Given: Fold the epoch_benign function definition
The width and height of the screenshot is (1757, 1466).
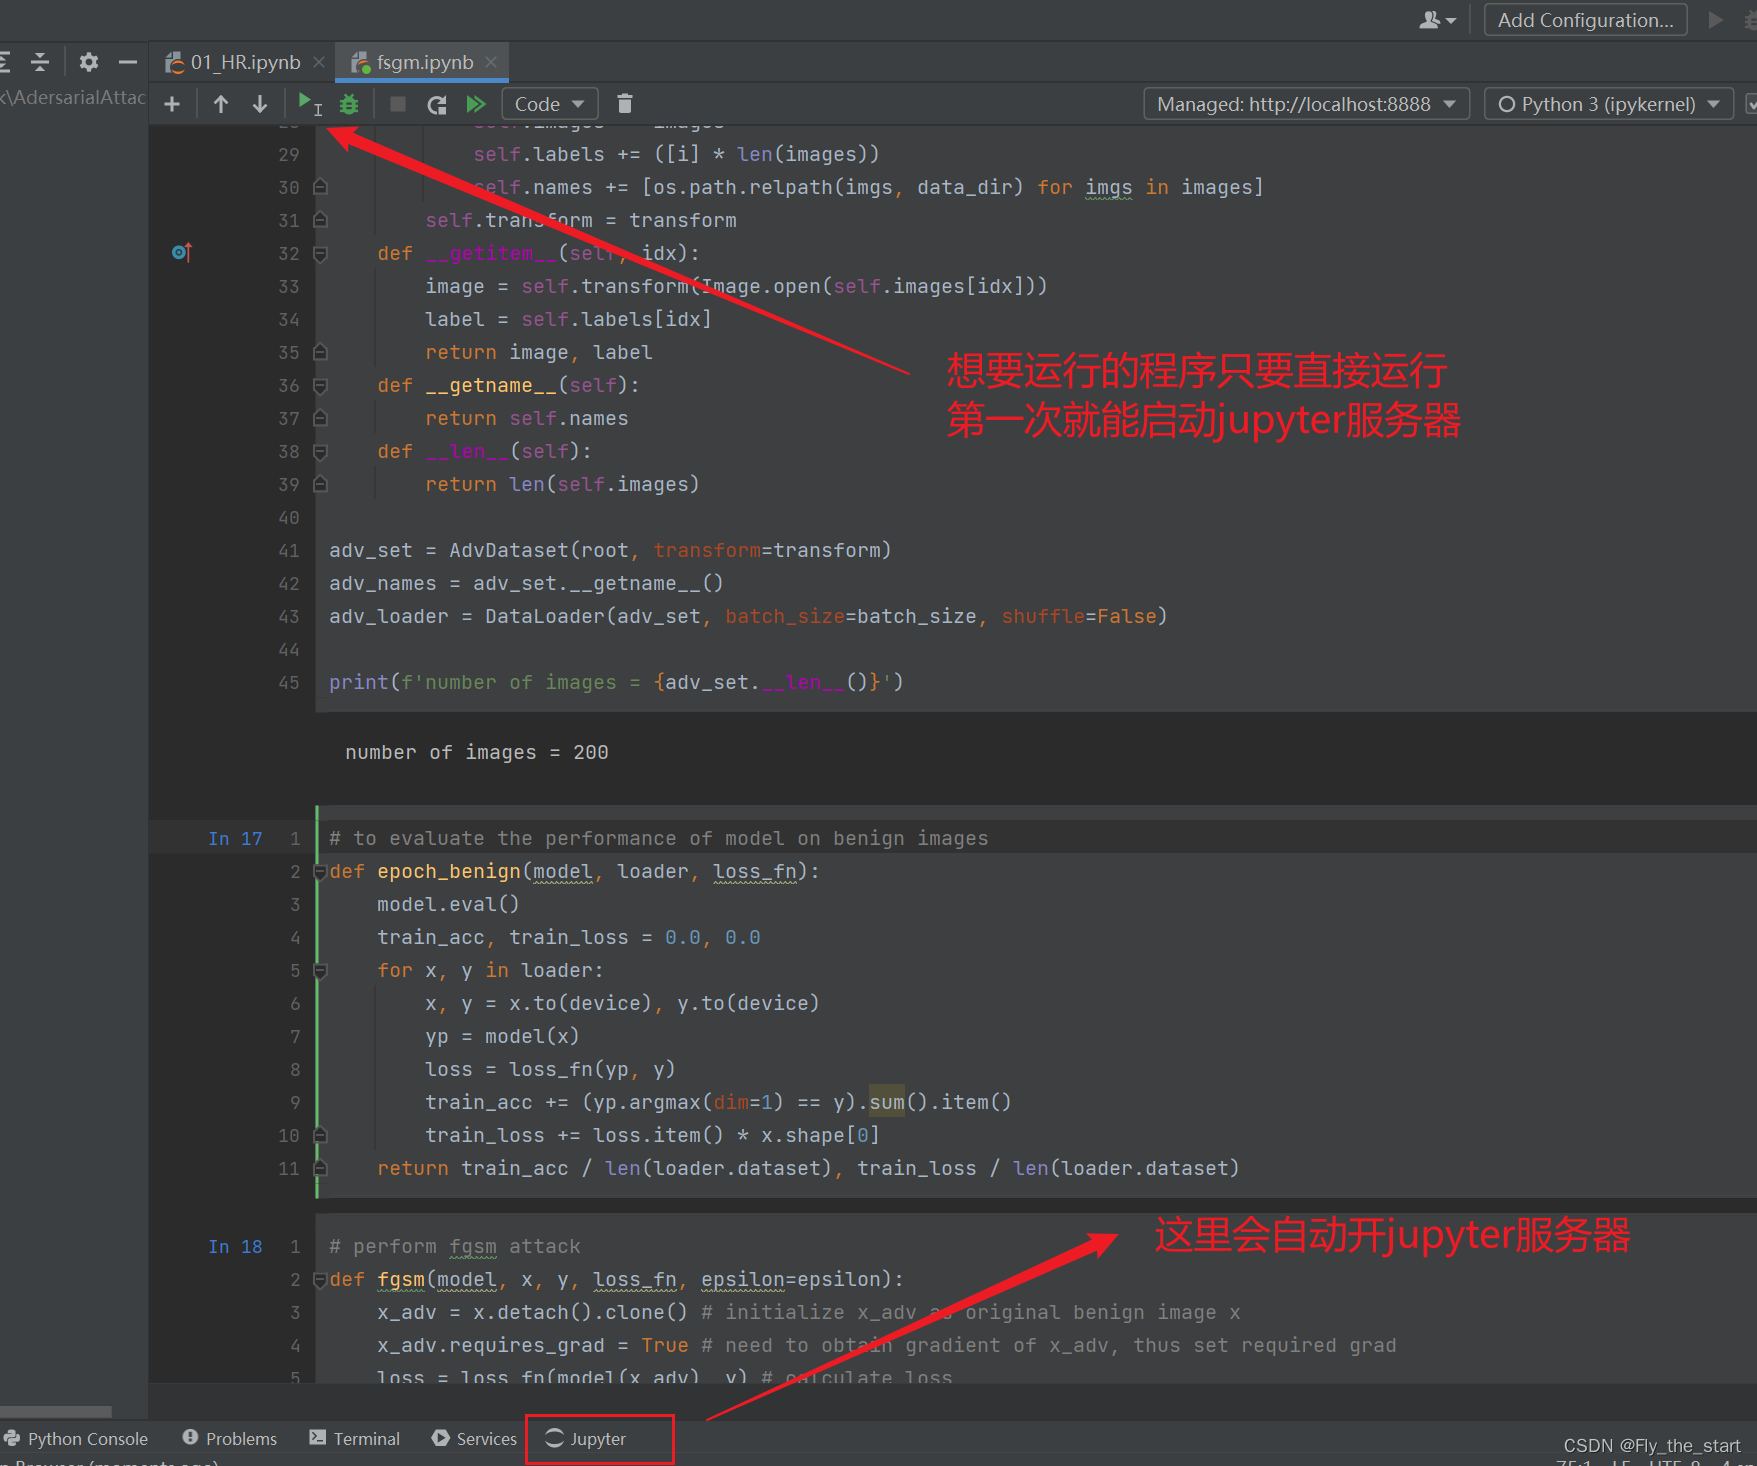Looking at the screenshot, I should (x=320, y=872).
